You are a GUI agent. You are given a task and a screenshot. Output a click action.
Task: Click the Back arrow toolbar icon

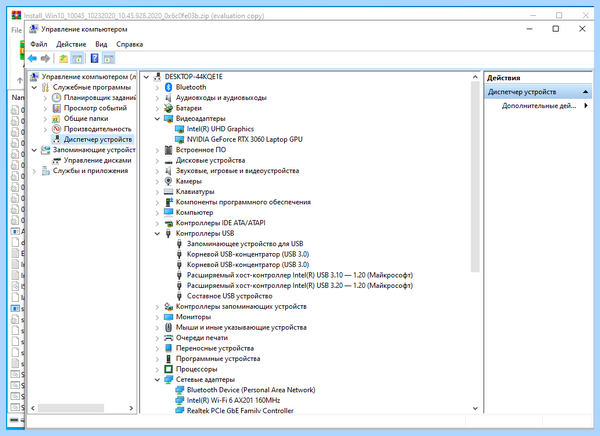coord(32,59)
